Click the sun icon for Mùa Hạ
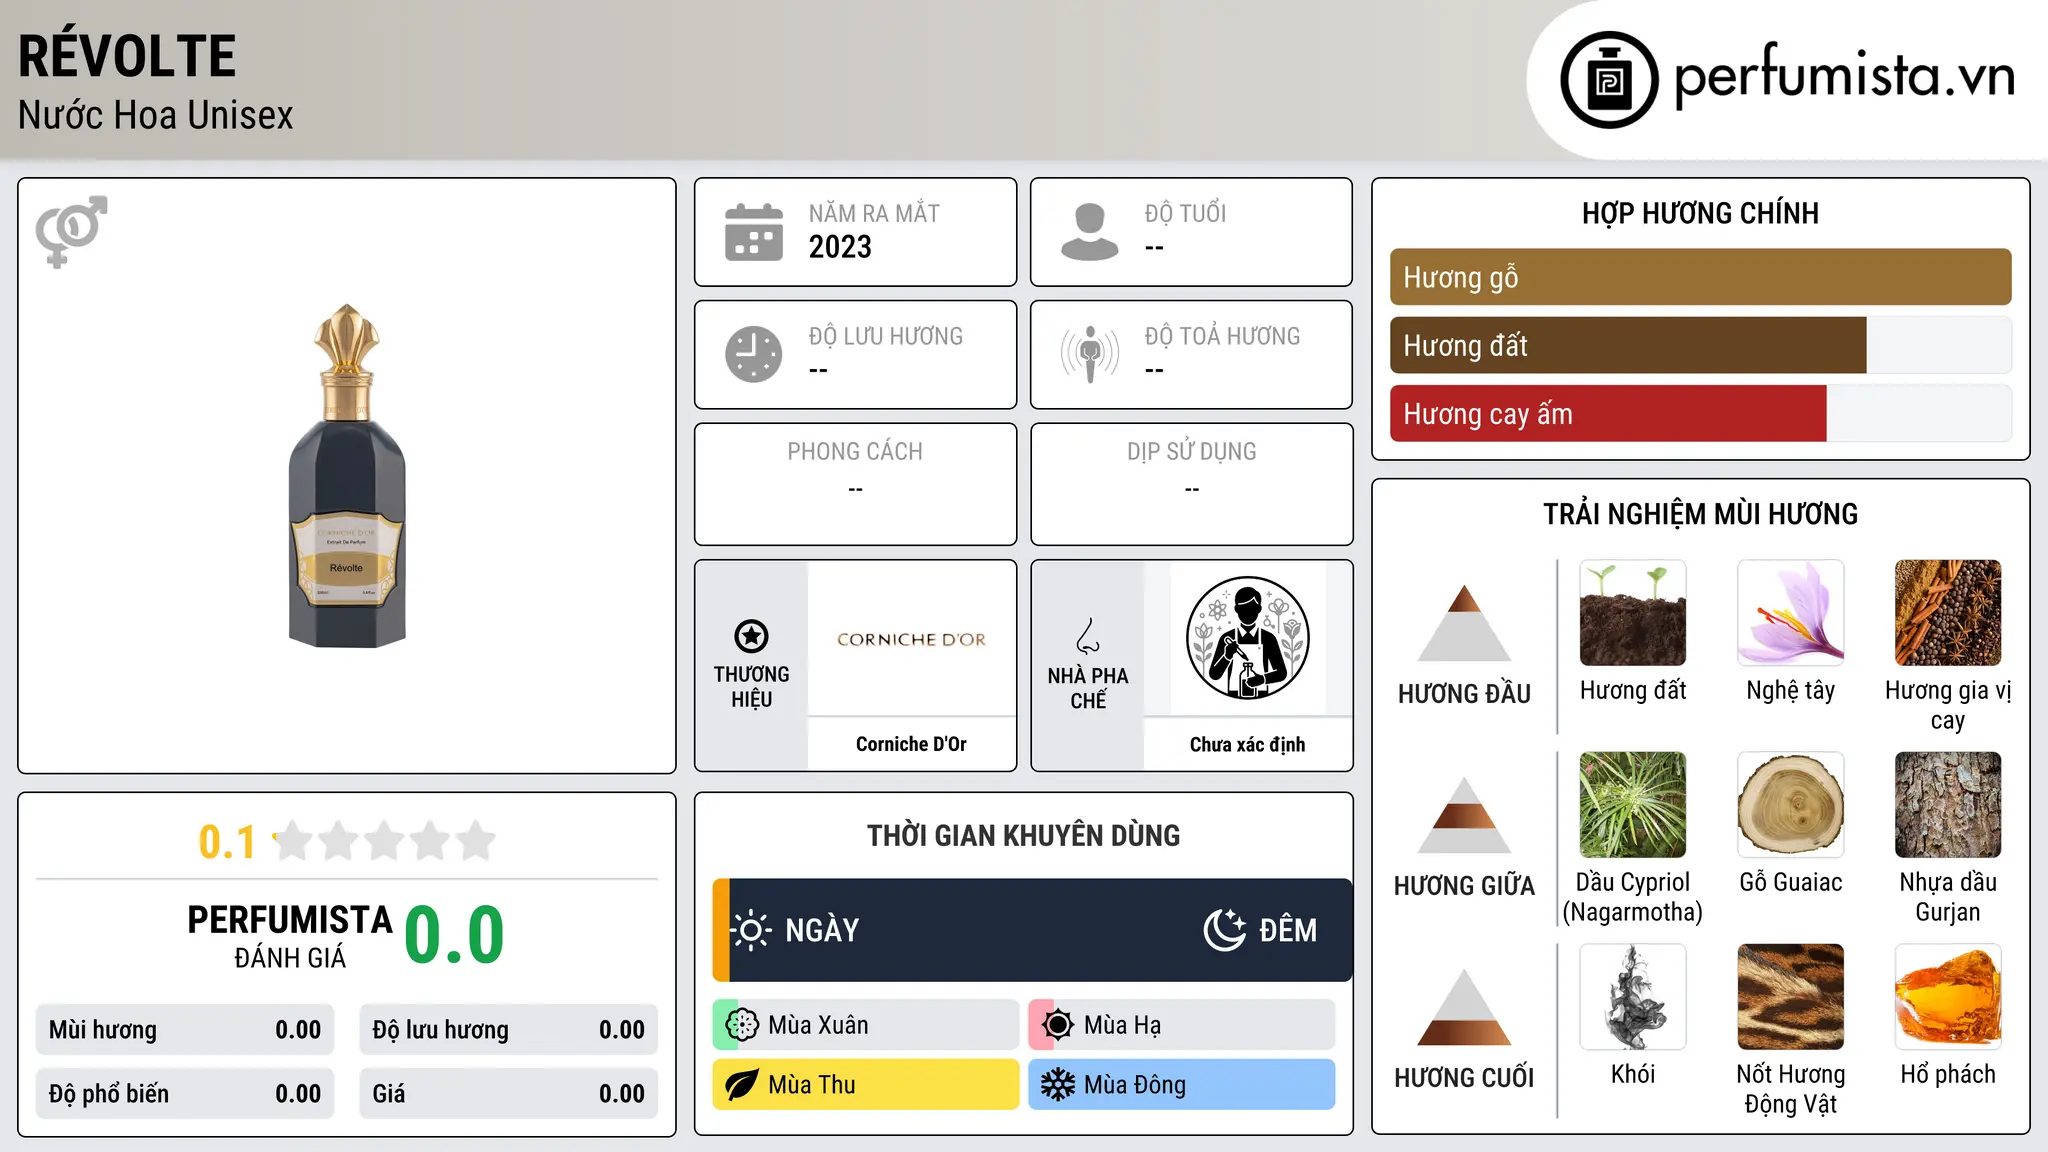Image resolution: width=2048 pixels, height=1152 pixels. [1058, 1025]
